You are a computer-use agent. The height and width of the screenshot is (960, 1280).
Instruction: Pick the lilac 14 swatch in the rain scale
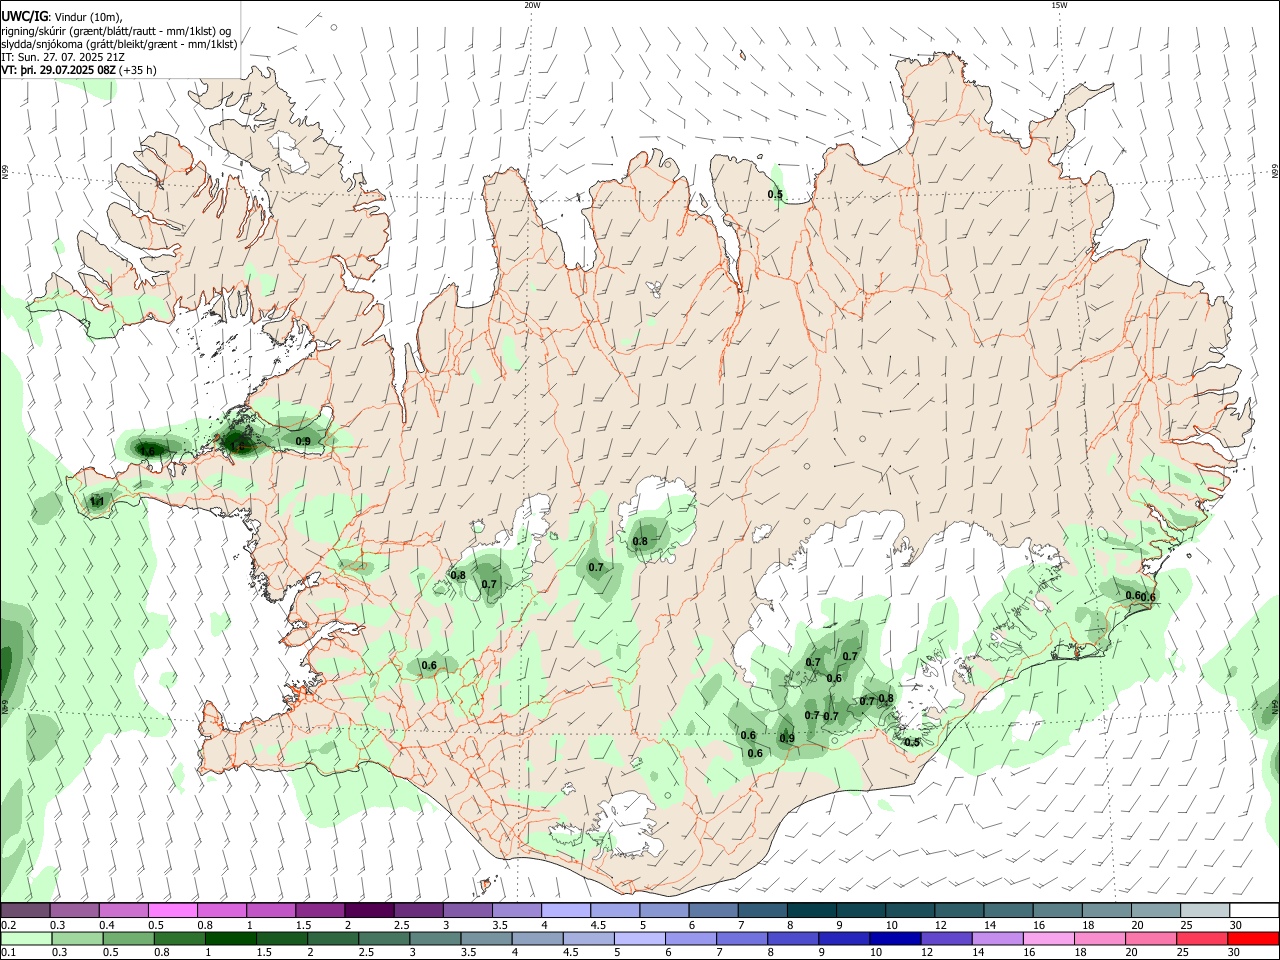pyautogui.click(x=996, y=939)
